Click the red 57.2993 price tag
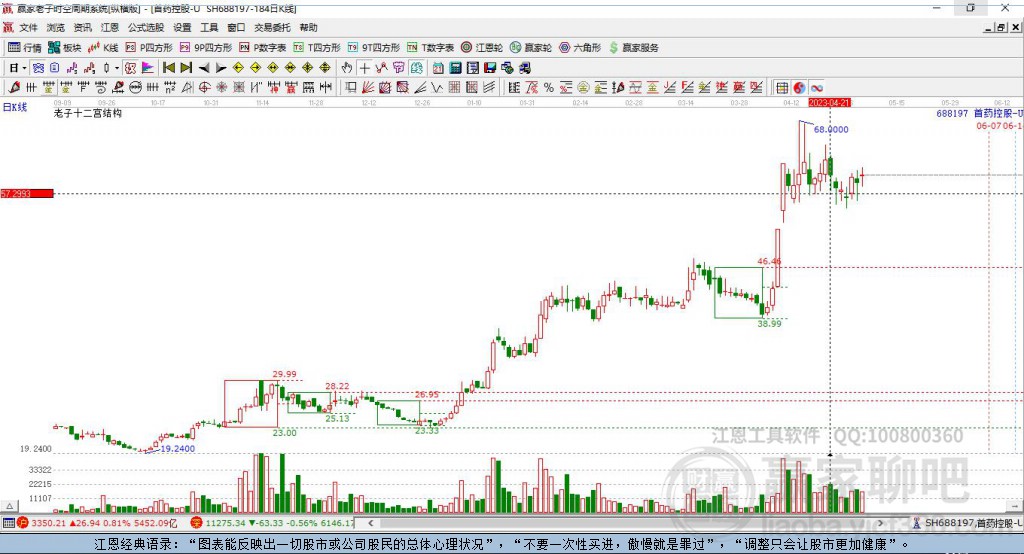This screenshot has height=554, width=1024. pos(27,193)
